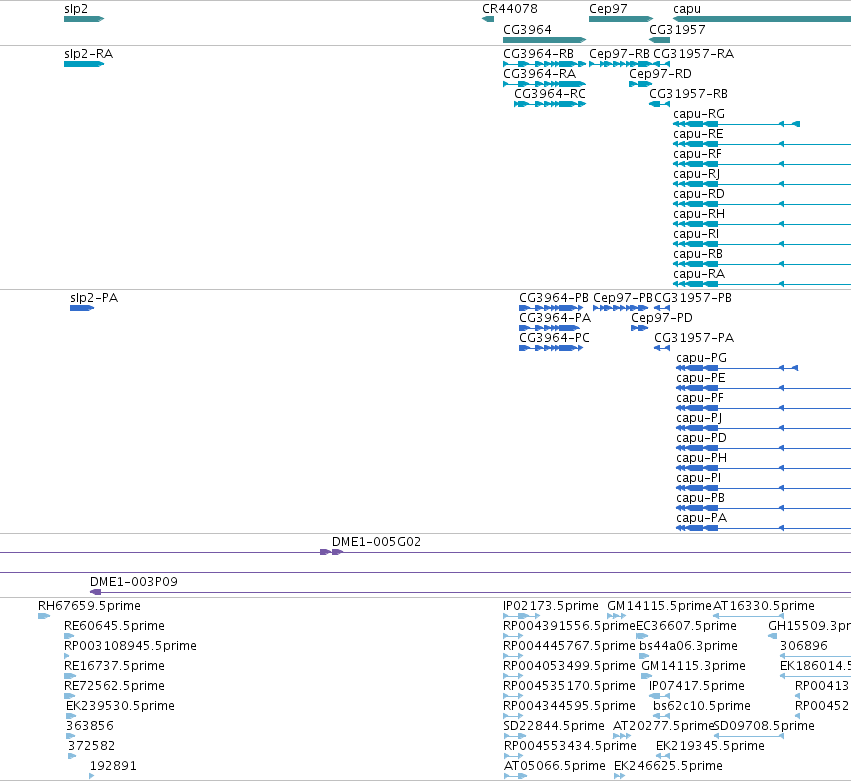This screenshot has height=781, width=851.
Task: Click the CR44078 gene label
Action: click(x=510, y=9)
